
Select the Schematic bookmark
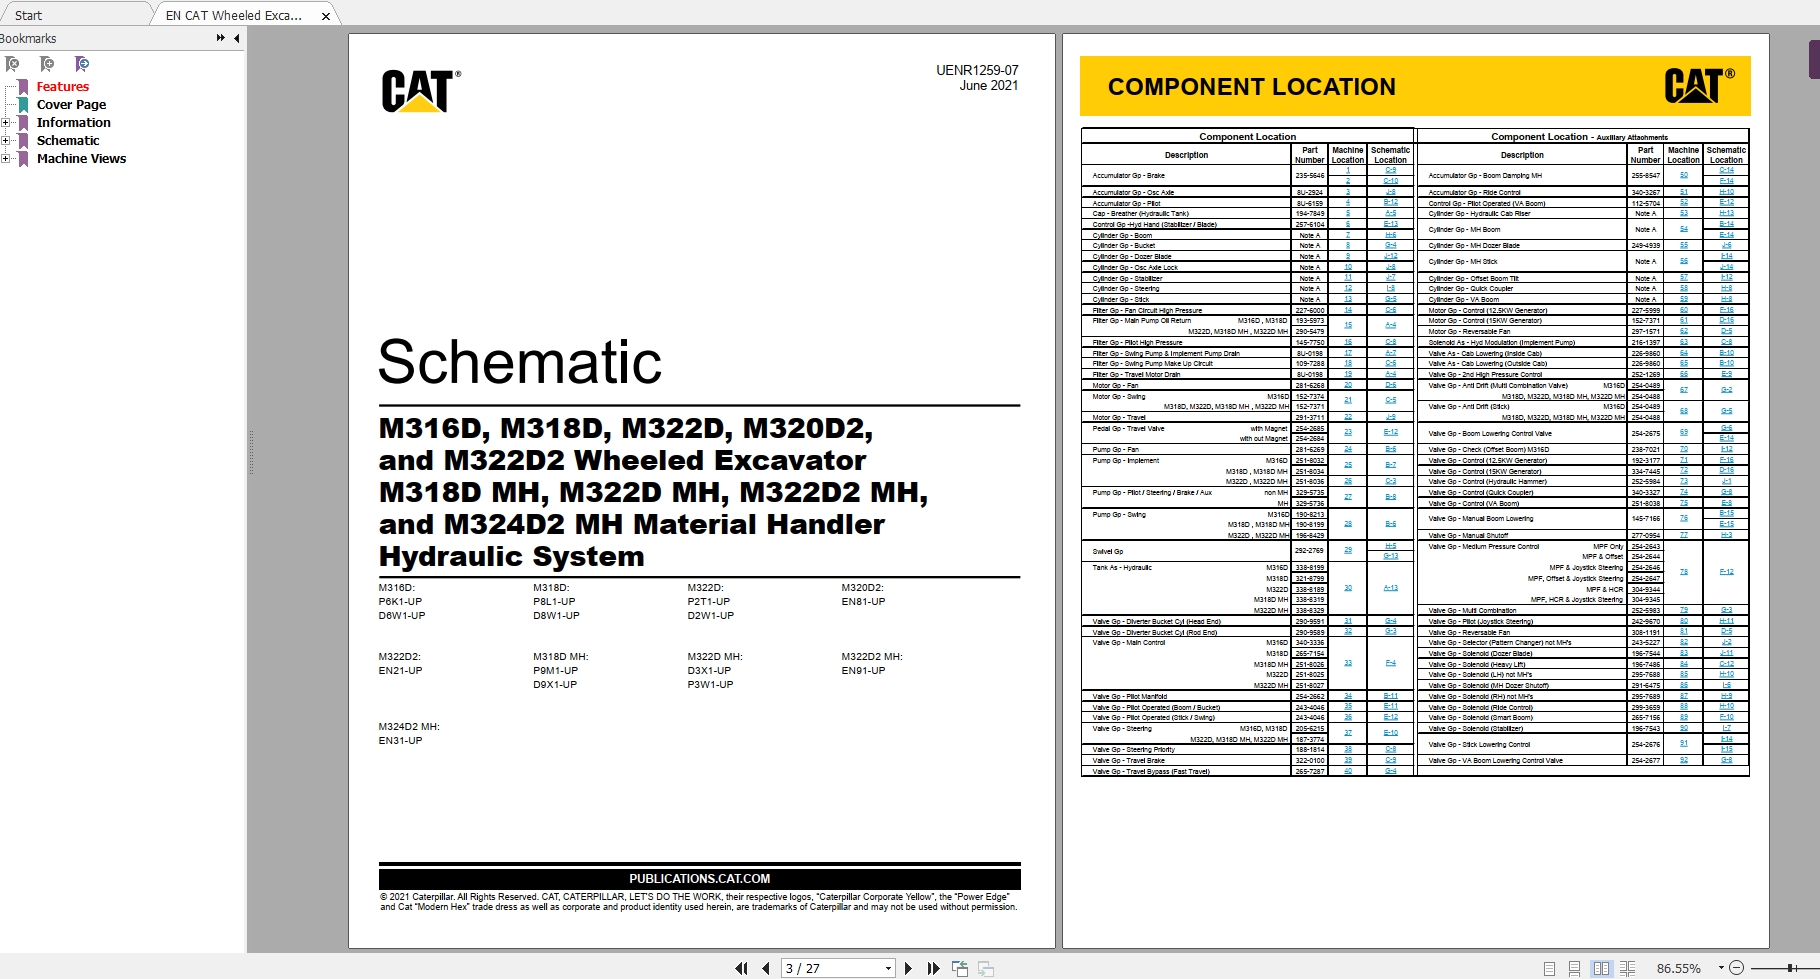[68, 141]
